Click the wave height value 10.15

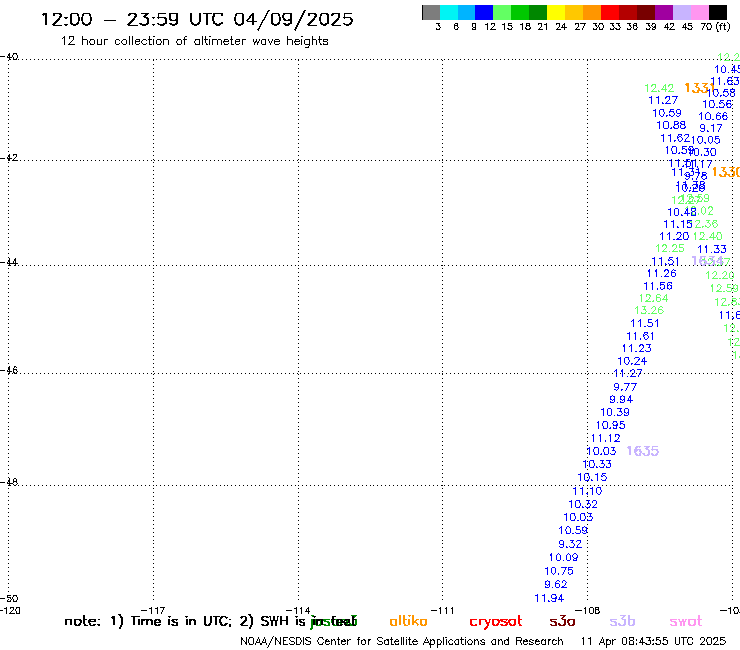coord(592,477)
